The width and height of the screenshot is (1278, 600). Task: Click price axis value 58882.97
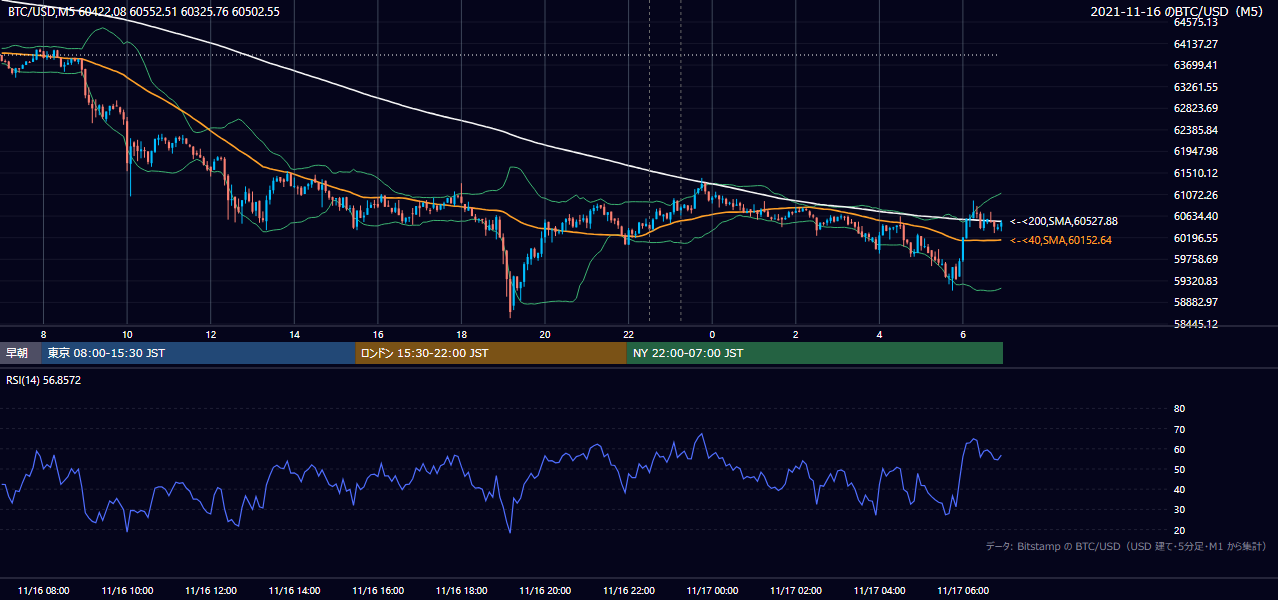[x=1195, y=302]
